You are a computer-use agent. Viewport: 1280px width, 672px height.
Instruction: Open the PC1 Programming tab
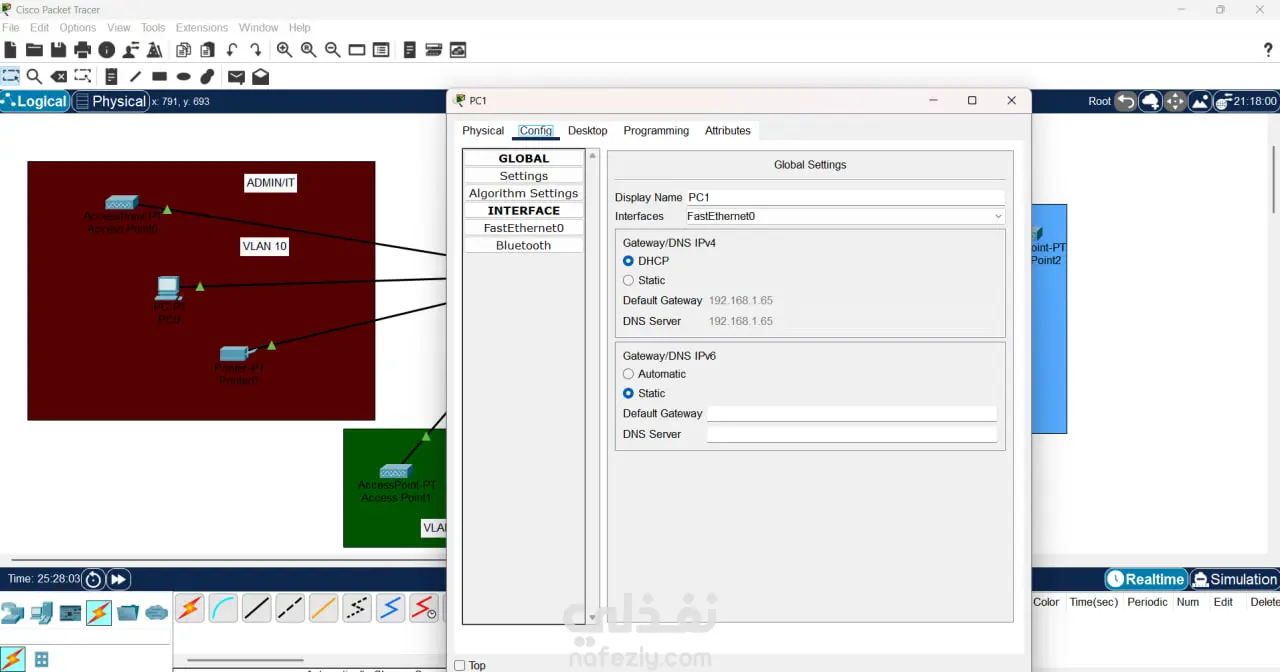coord(656,131)
